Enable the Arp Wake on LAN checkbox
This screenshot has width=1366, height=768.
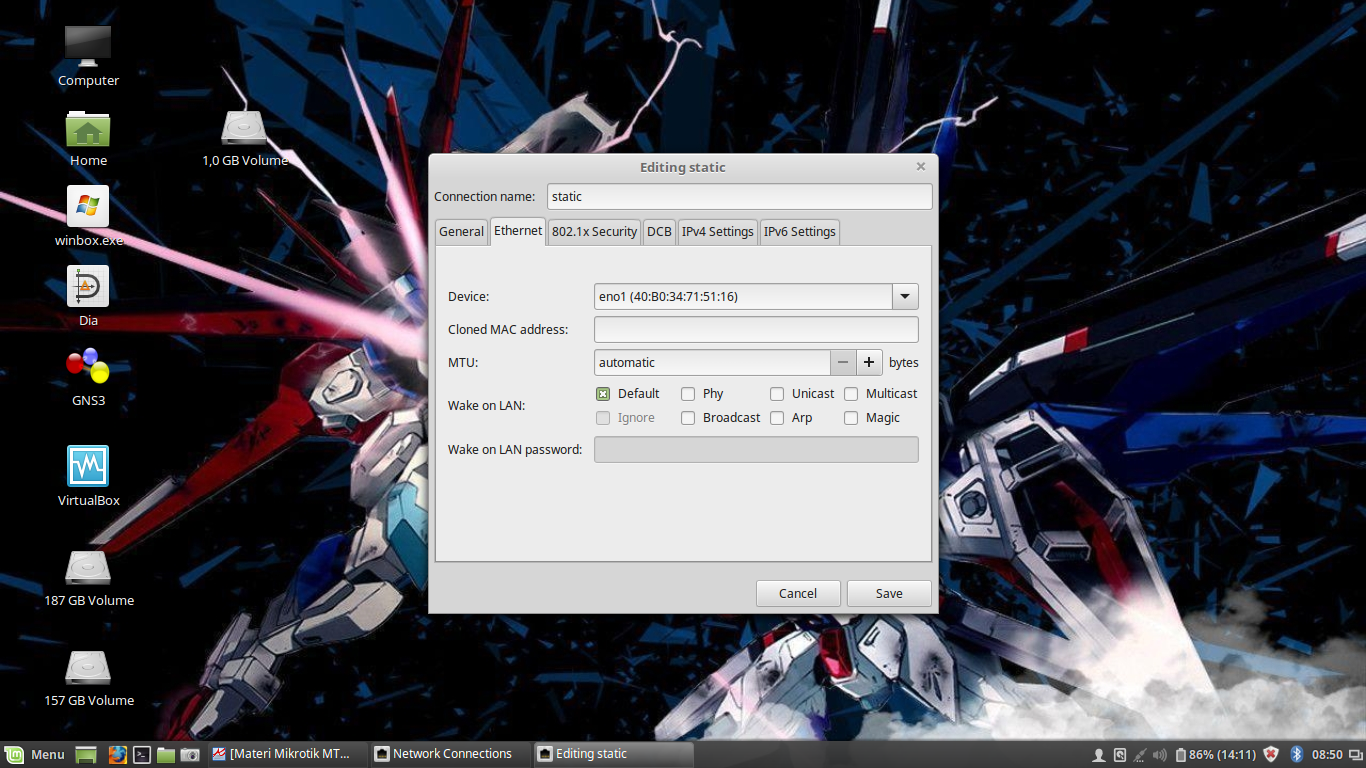[x=777, y=418]
